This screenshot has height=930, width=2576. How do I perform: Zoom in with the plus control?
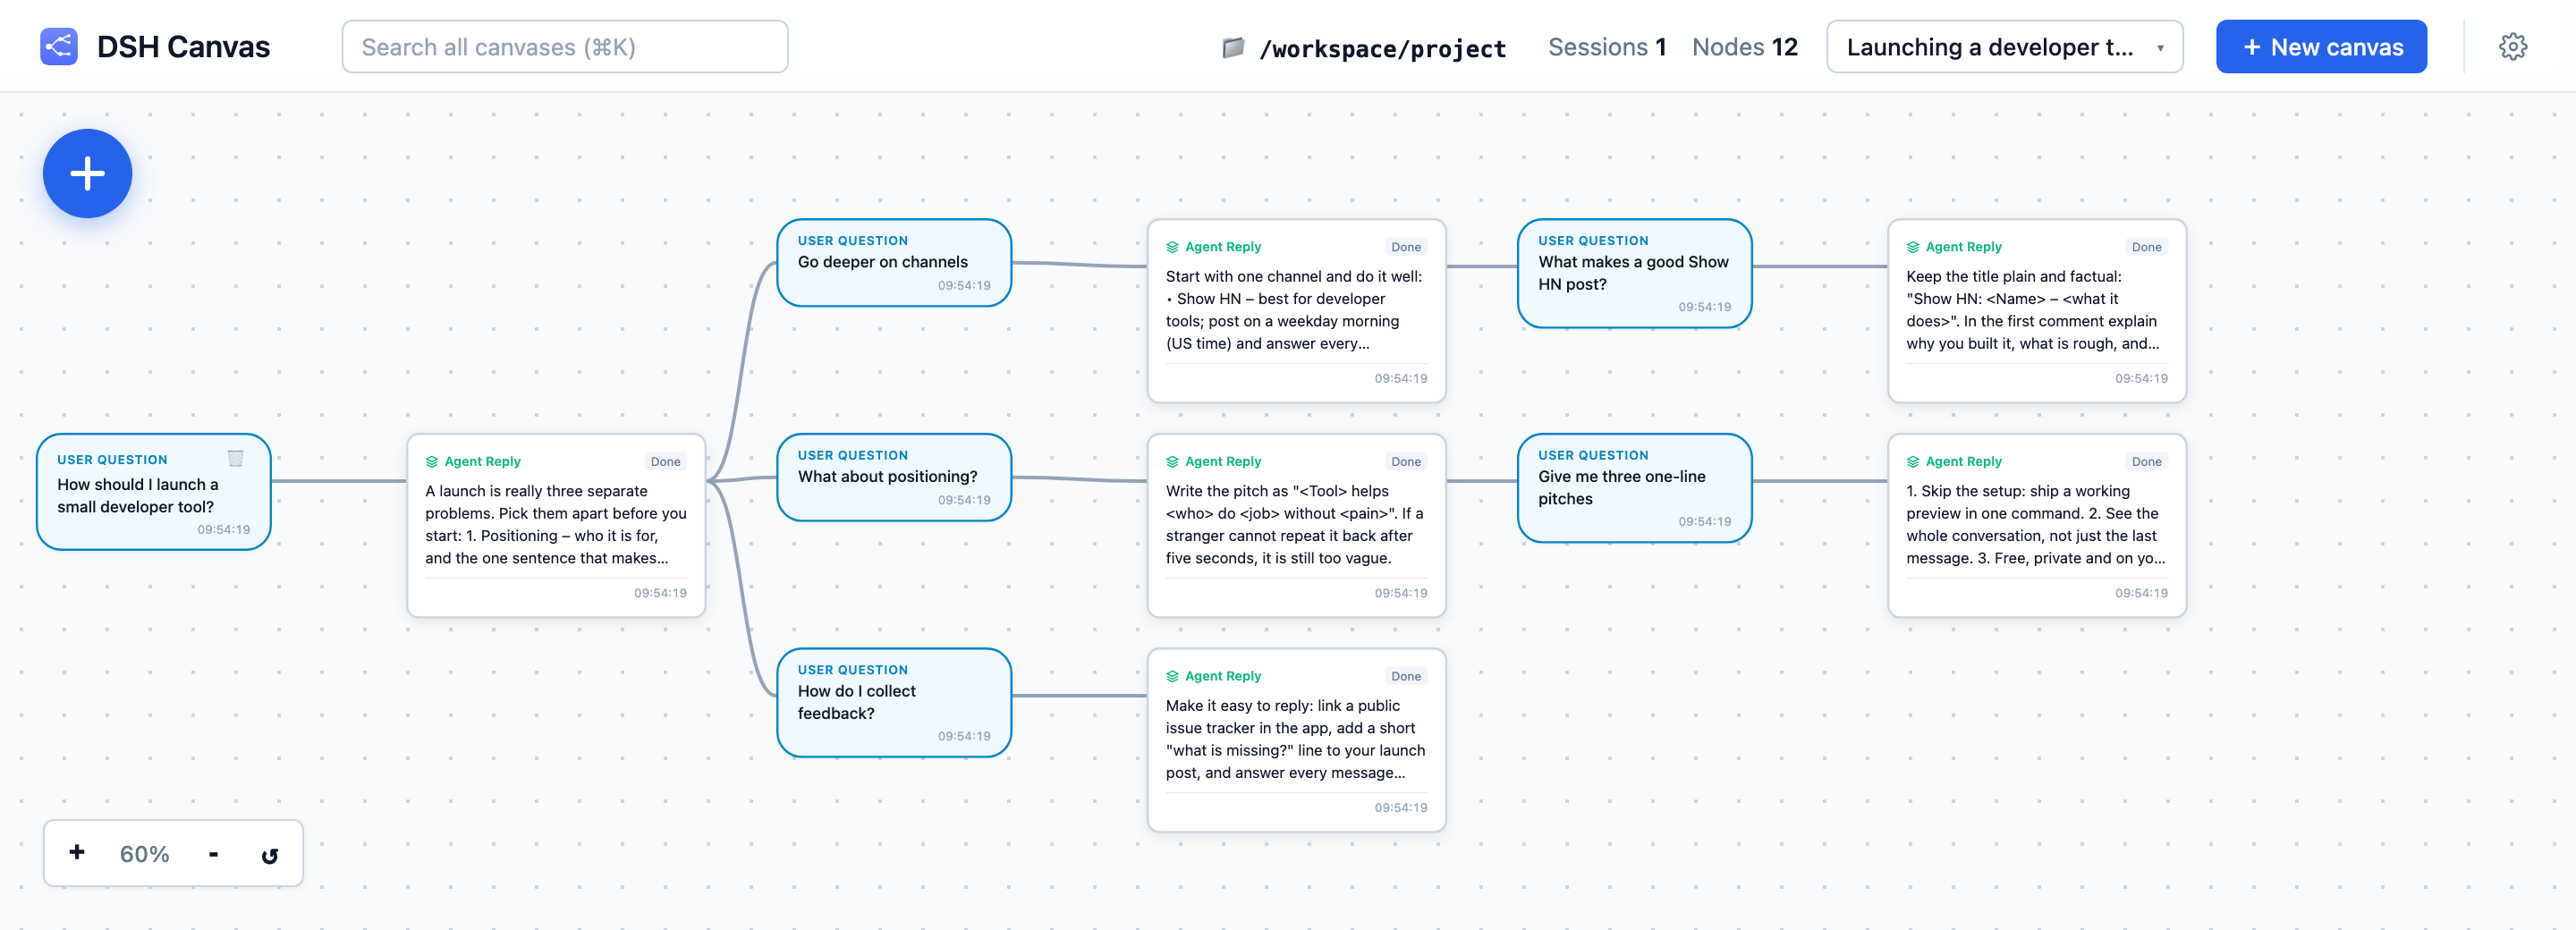[77, 852]
